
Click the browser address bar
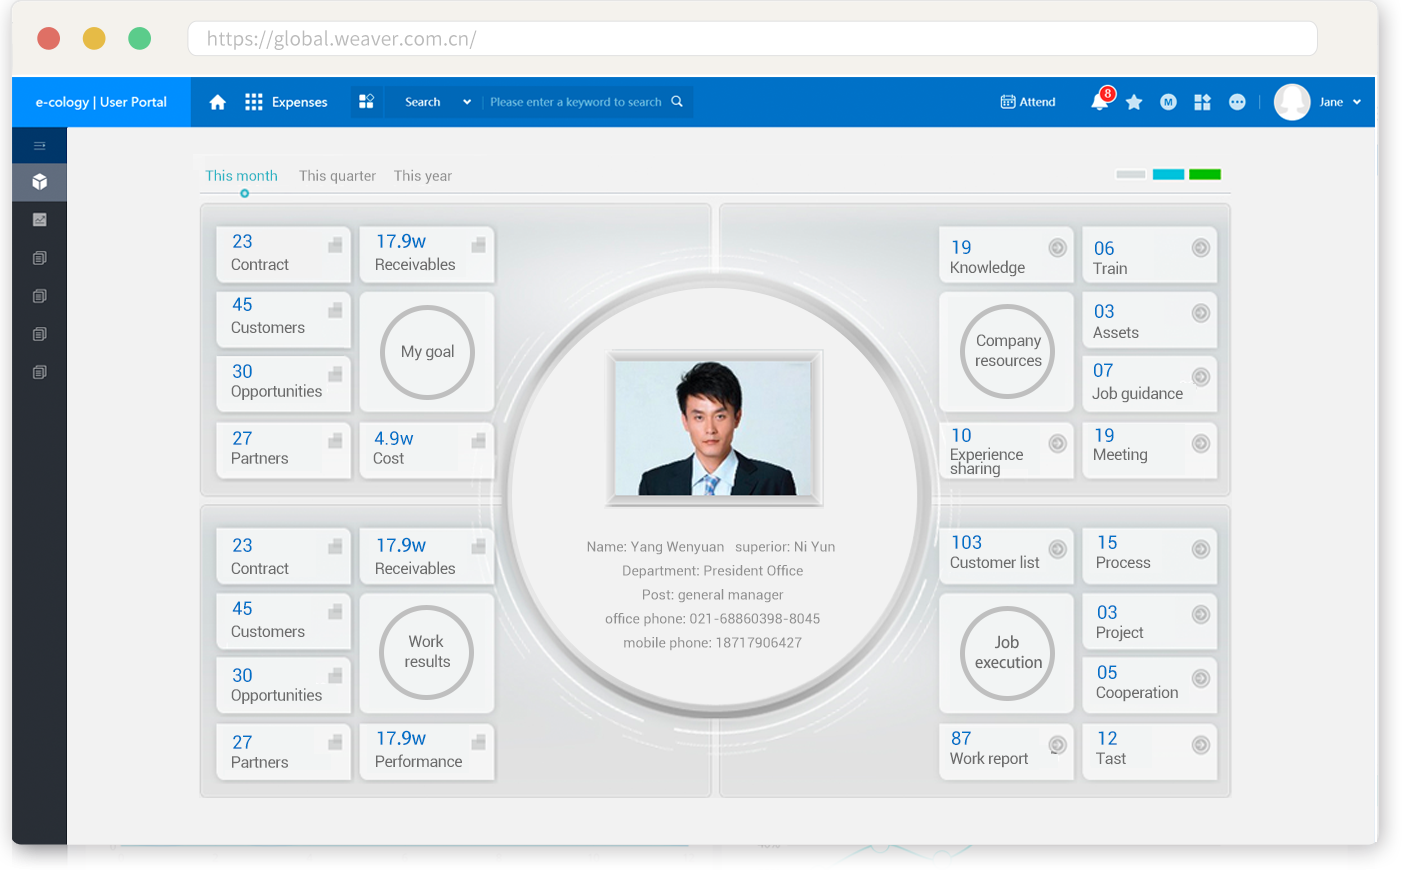pos(752,39)
